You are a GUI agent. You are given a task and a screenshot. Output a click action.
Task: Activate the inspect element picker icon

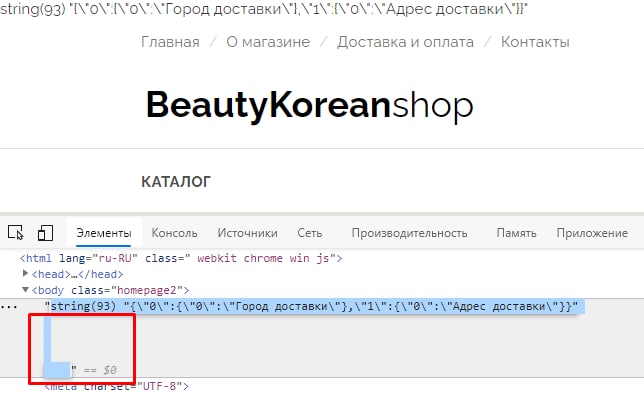tap(16, 233)
